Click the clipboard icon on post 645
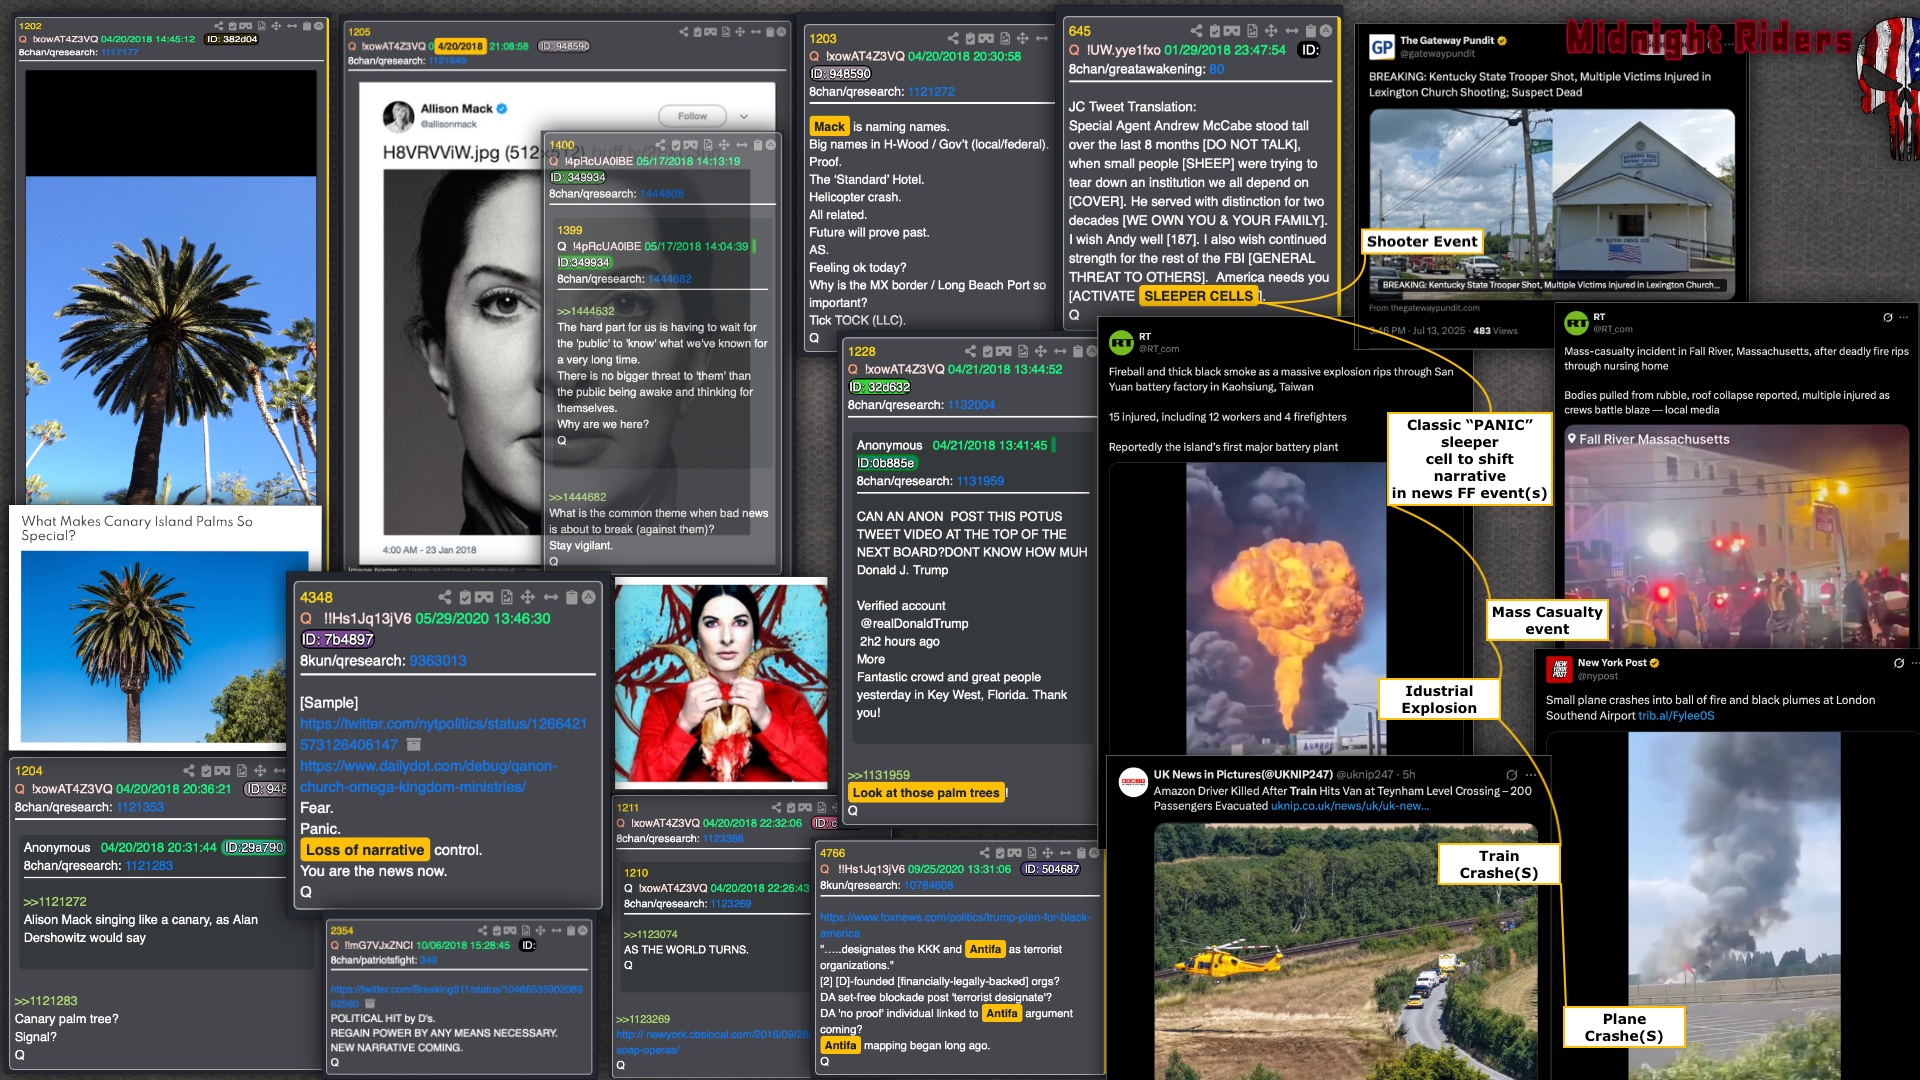Viewport: 1920px width, 1080px height. 1311,31
